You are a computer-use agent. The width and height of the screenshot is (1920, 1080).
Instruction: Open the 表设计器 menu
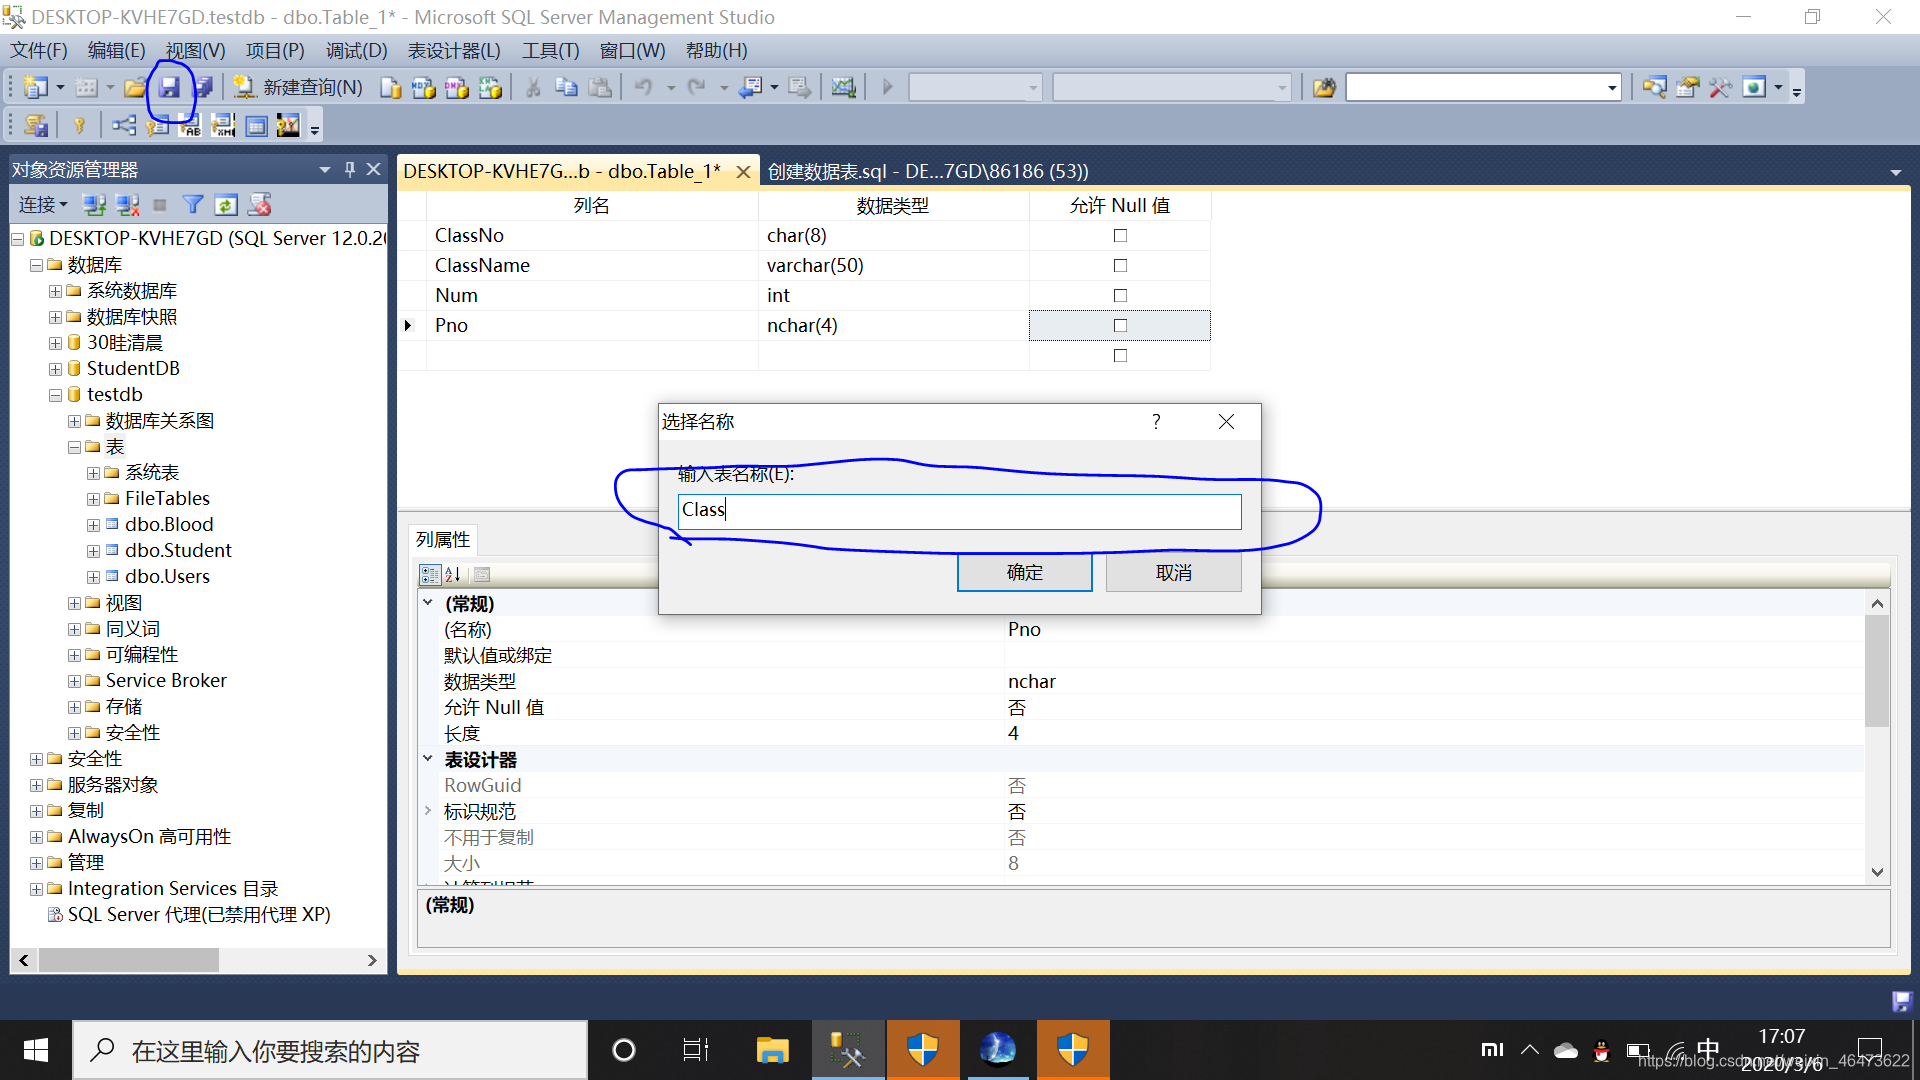tap(453, 51)
